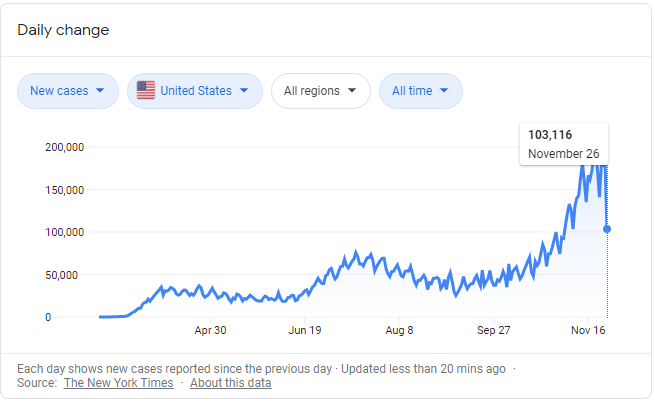Click the 100,000 y-axis label

[64, 232]
